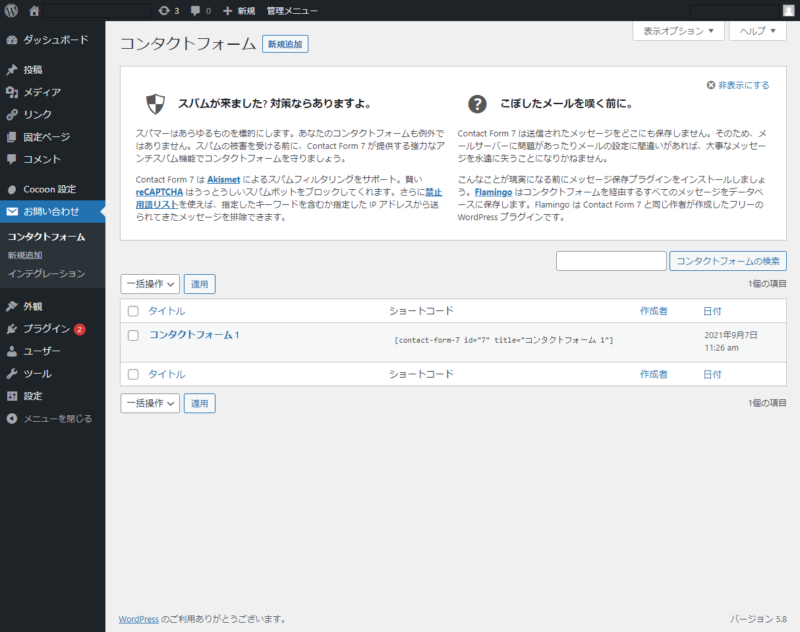Click the plugin update badge showing 2

coord(80,330)
